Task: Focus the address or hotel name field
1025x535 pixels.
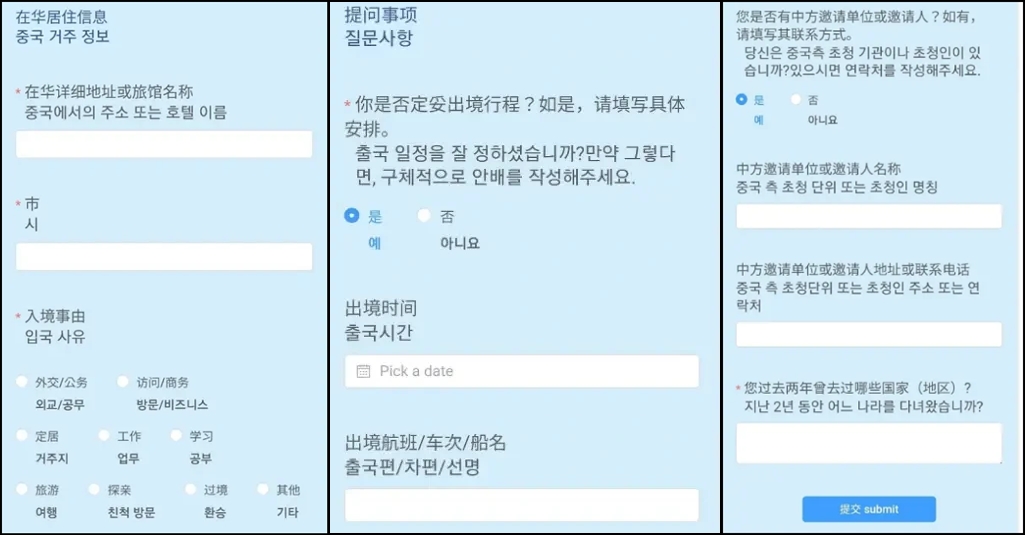Action: [x=164, y=144]
